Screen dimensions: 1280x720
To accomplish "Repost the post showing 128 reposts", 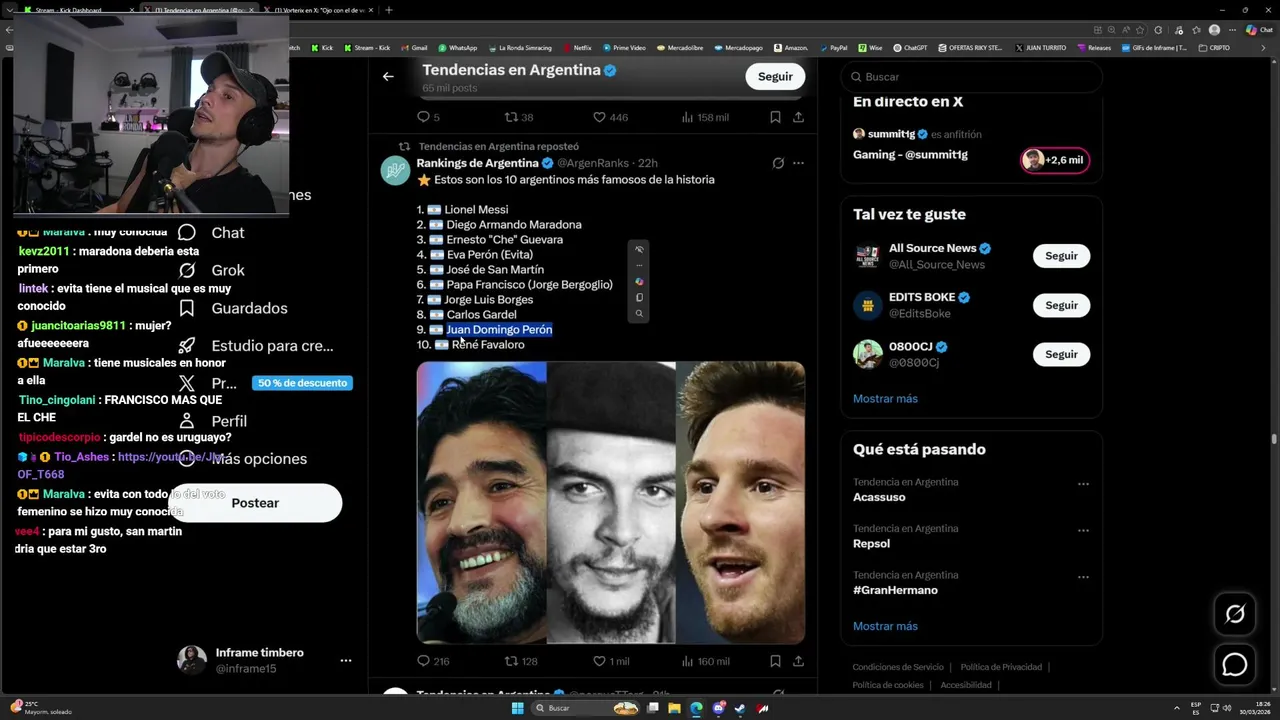I will (x=521, y=661).
